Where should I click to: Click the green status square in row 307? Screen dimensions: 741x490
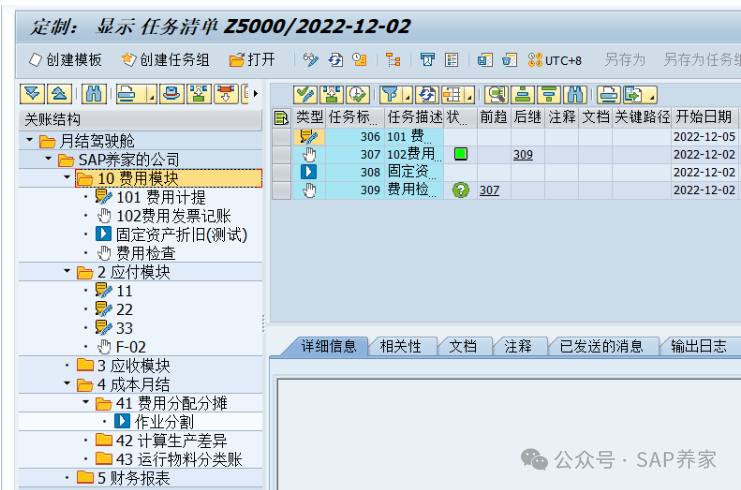(x=460, y=154)
